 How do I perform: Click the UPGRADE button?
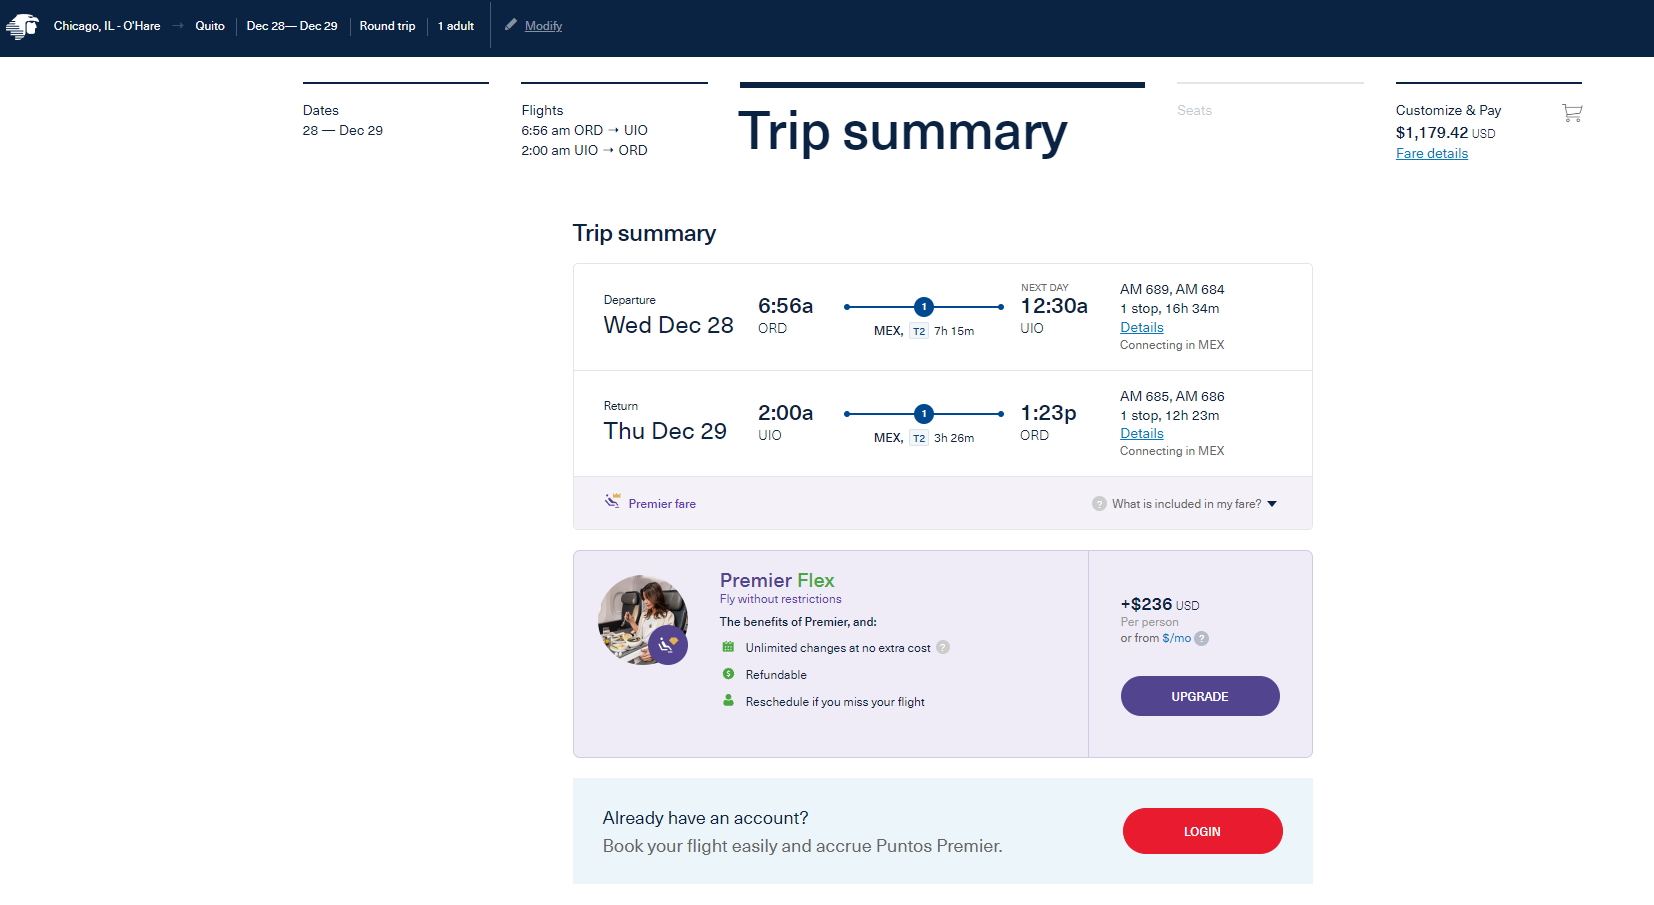tap(1199, 696)
